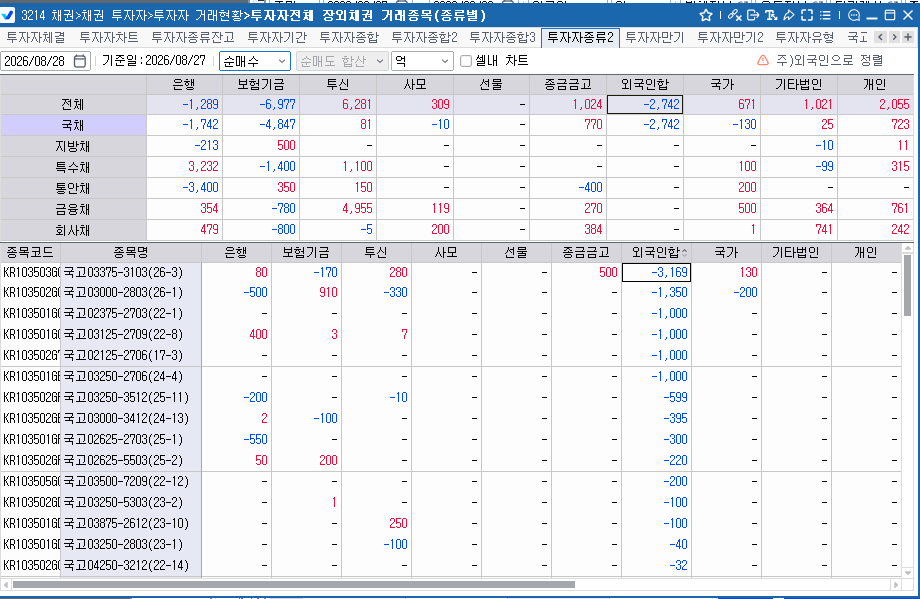Select the 투자자종류2 tab
The image size is (920, 599).
tap(580, 38)
